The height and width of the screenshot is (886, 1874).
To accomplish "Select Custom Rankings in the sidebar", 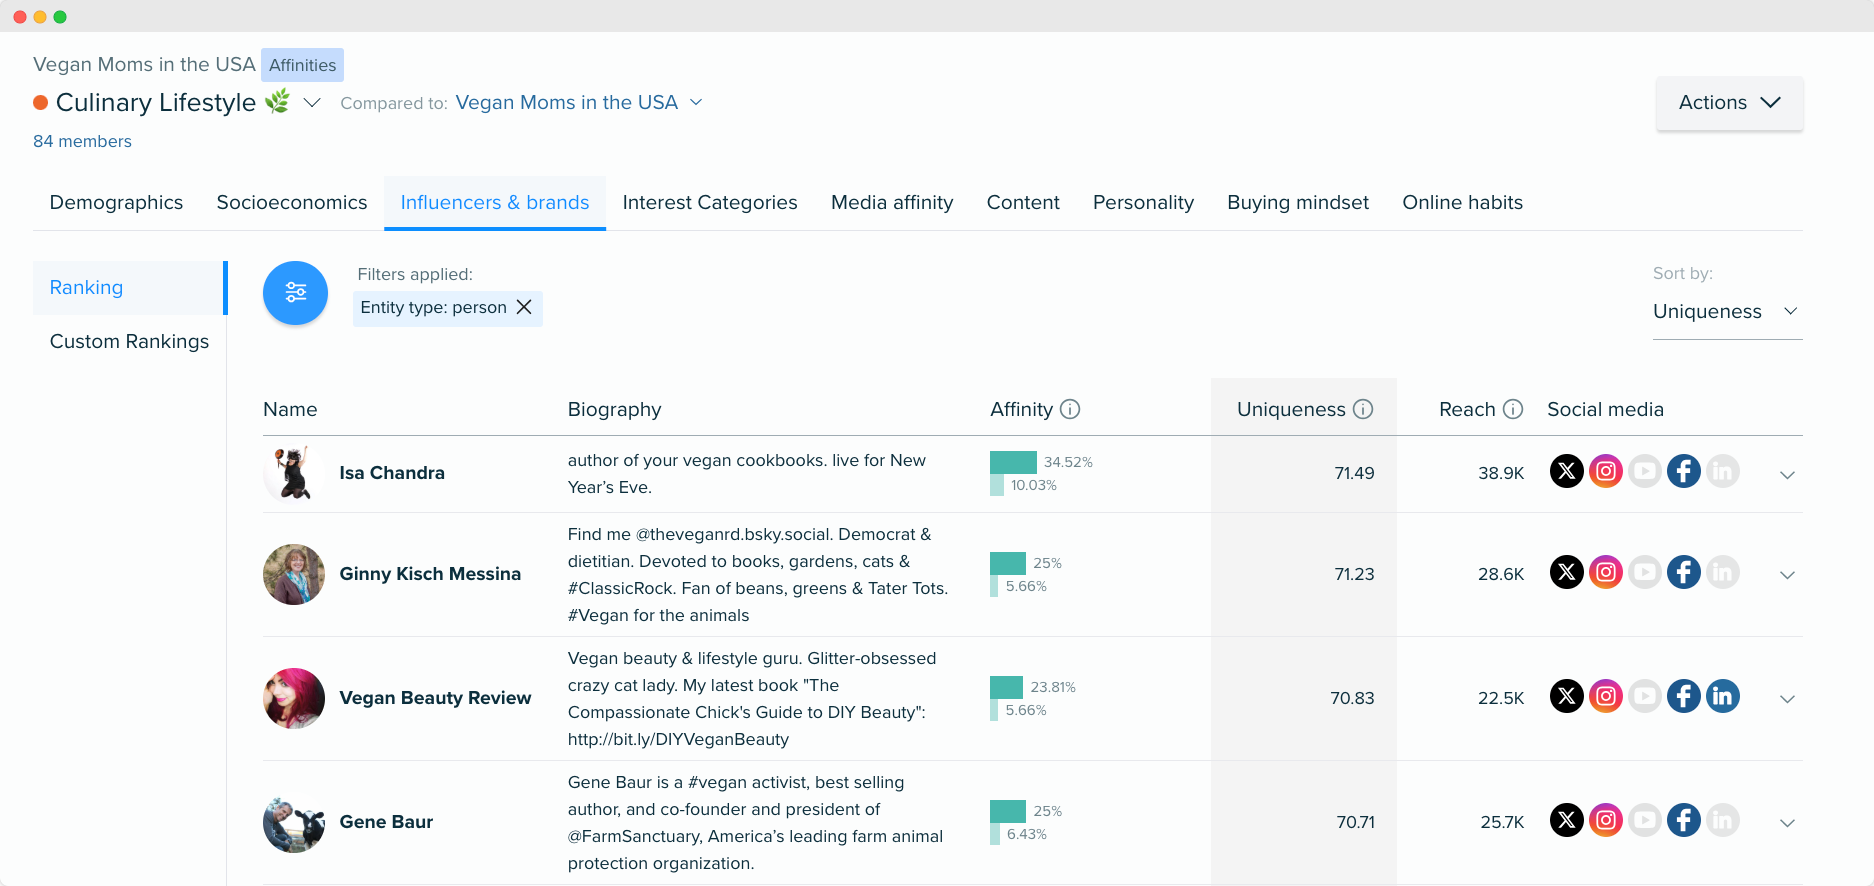I will click(129, 342).
